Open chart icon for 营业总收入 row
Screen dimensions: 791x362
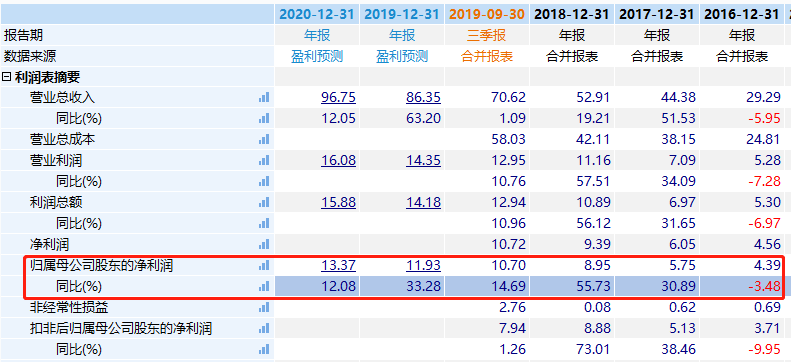264,97
